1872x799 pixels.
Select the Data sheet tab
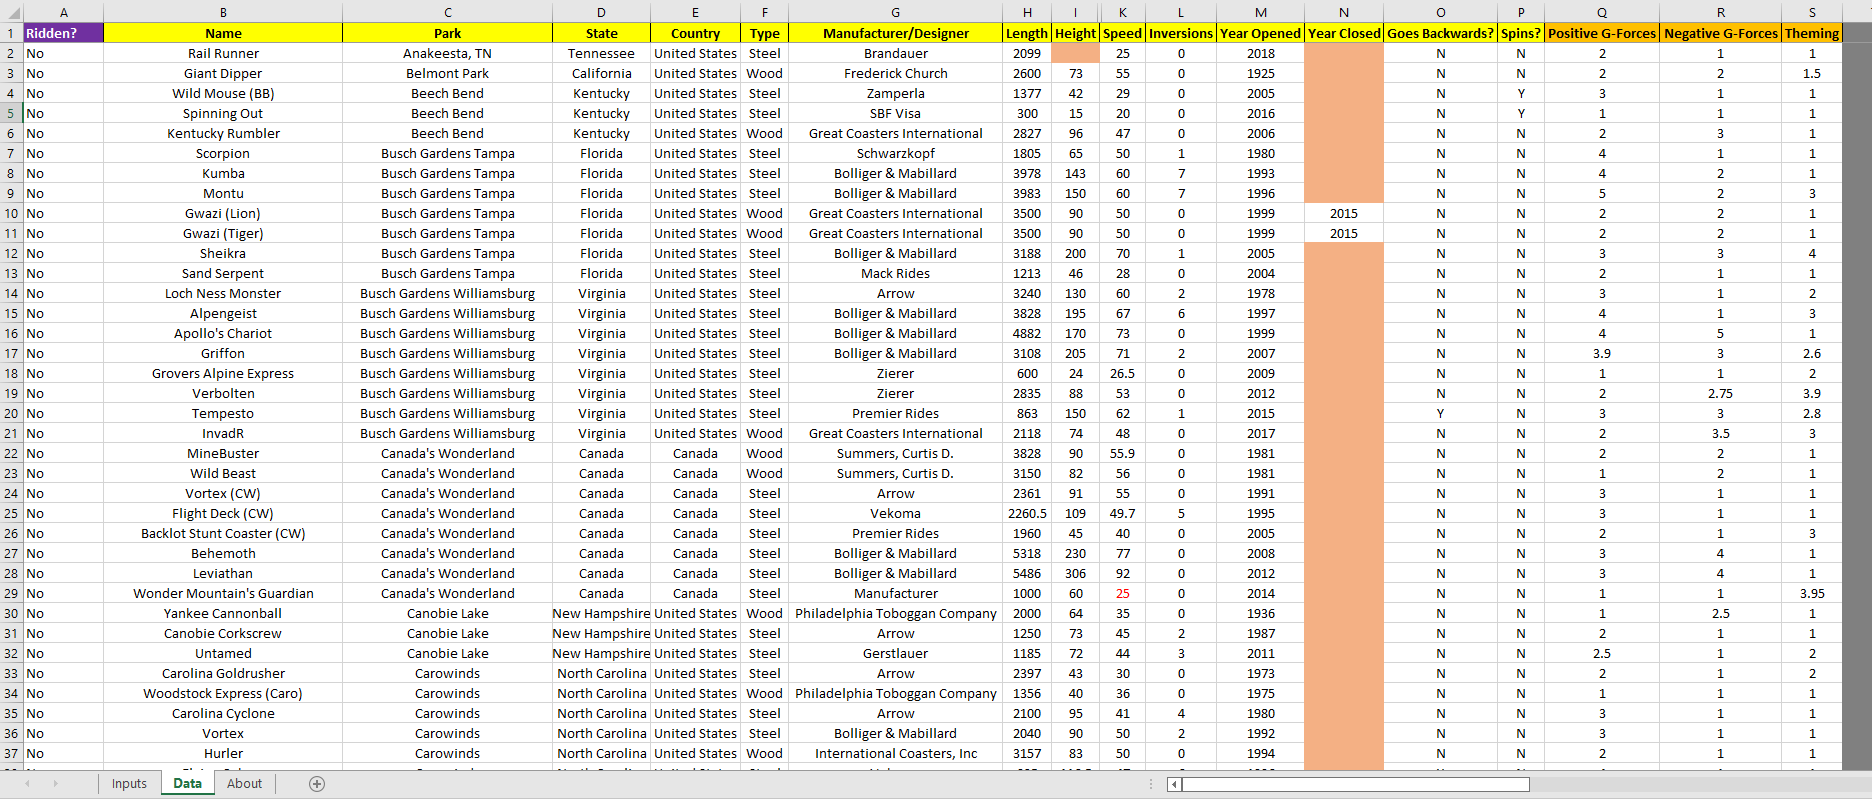coord(187,784)
